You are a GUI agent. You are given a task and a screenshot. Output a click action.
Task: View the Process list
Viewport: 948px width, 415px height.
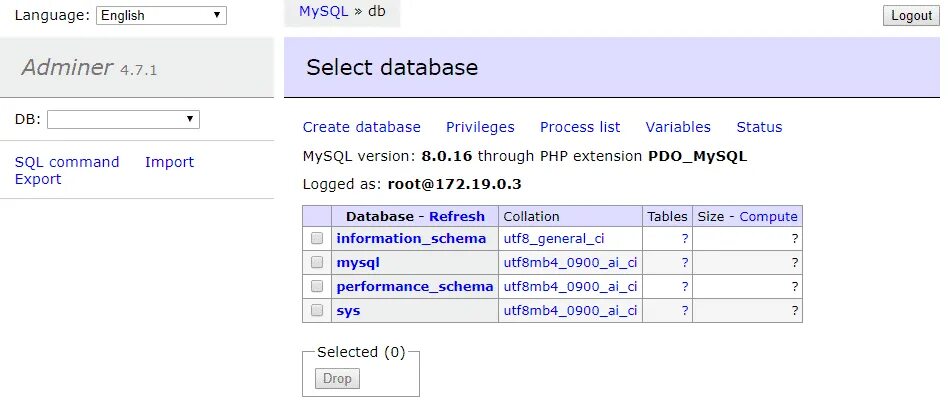point(580,127)
